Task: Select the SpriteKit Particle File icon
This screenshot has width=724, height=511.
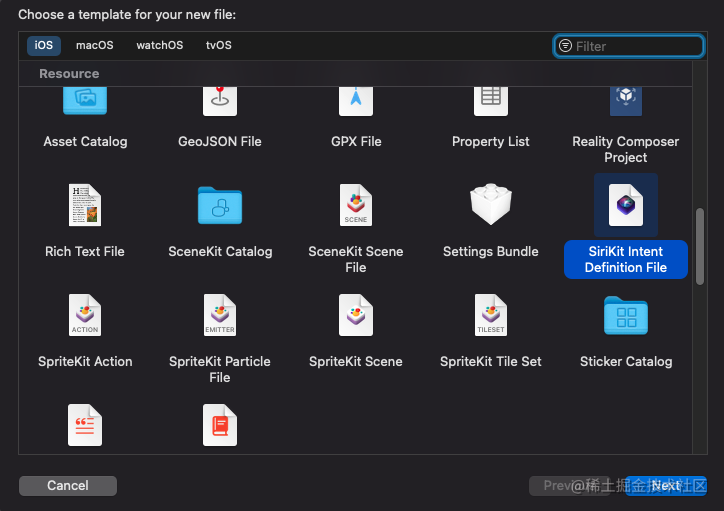Action: tap(220, 315)
